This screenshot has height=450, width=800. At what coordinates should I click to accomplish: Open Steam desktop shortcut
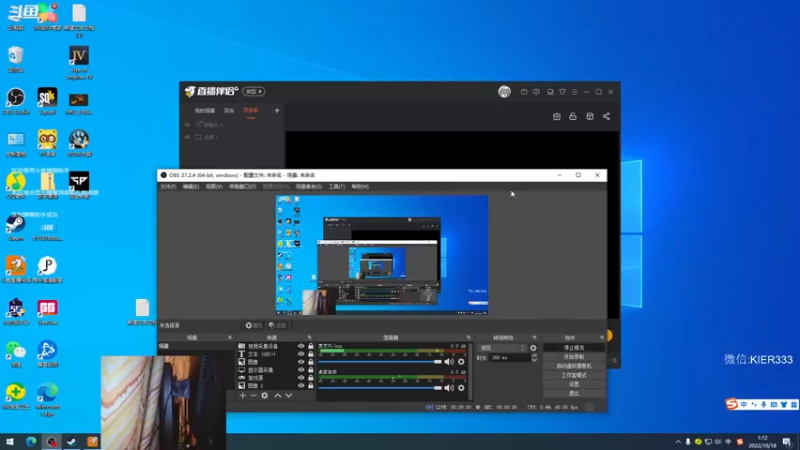(x=16, y=228)
